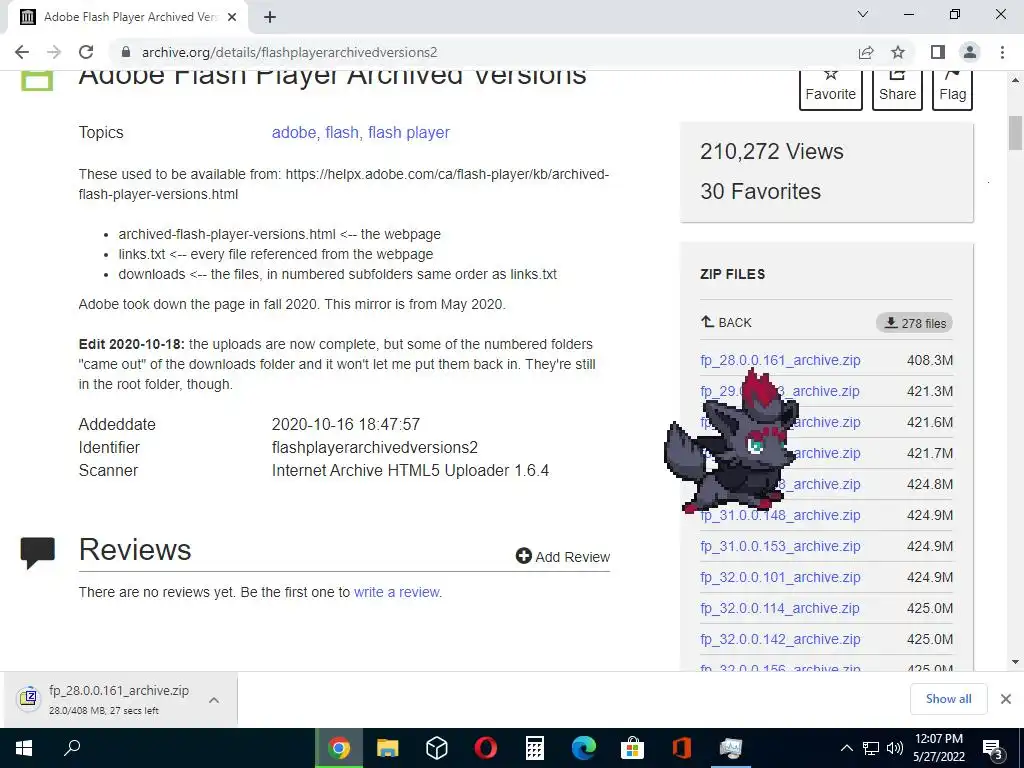This screenshot has width=1024, height=768.
Task: Click the 408.3M file size
Action: point(929,360)
